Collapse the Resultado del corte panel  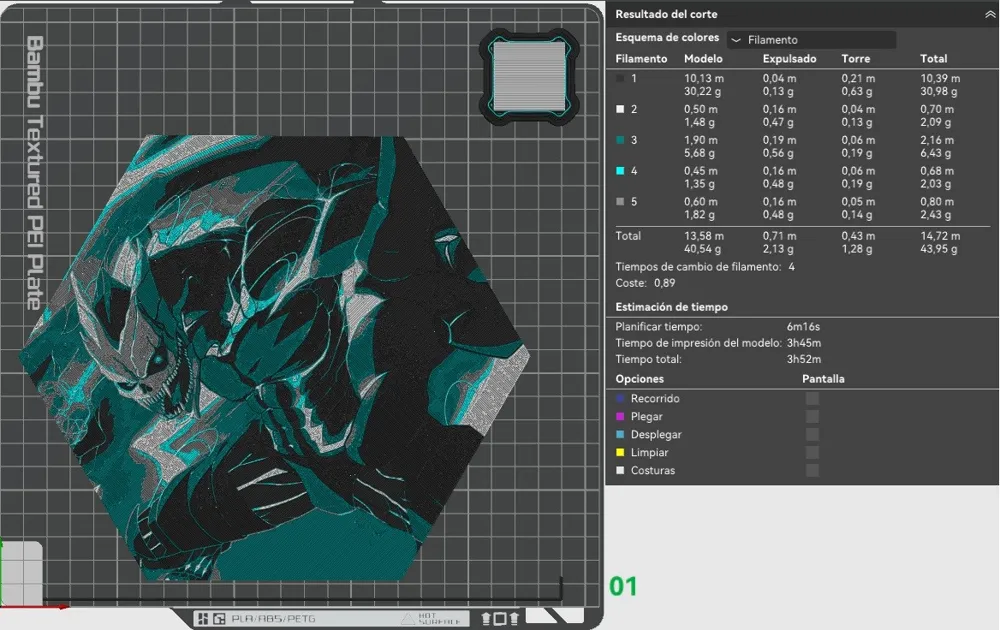coord(989,14)
